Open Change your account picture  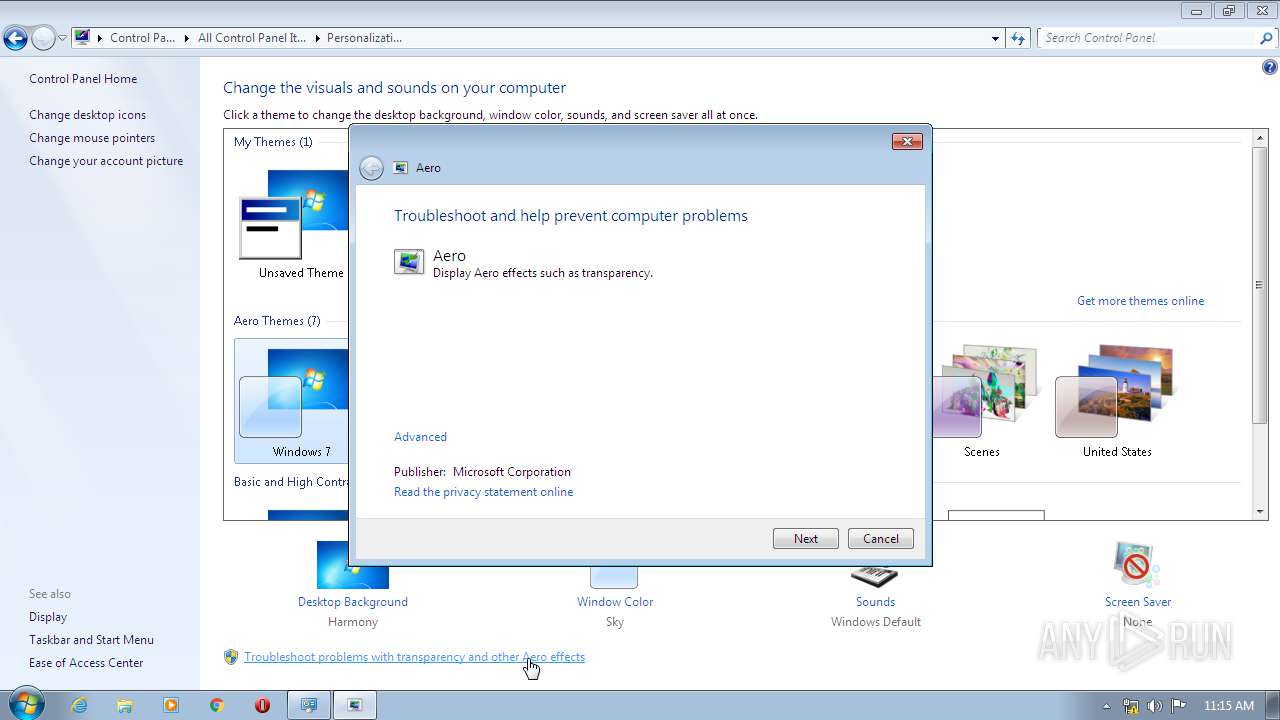point(106,161)
